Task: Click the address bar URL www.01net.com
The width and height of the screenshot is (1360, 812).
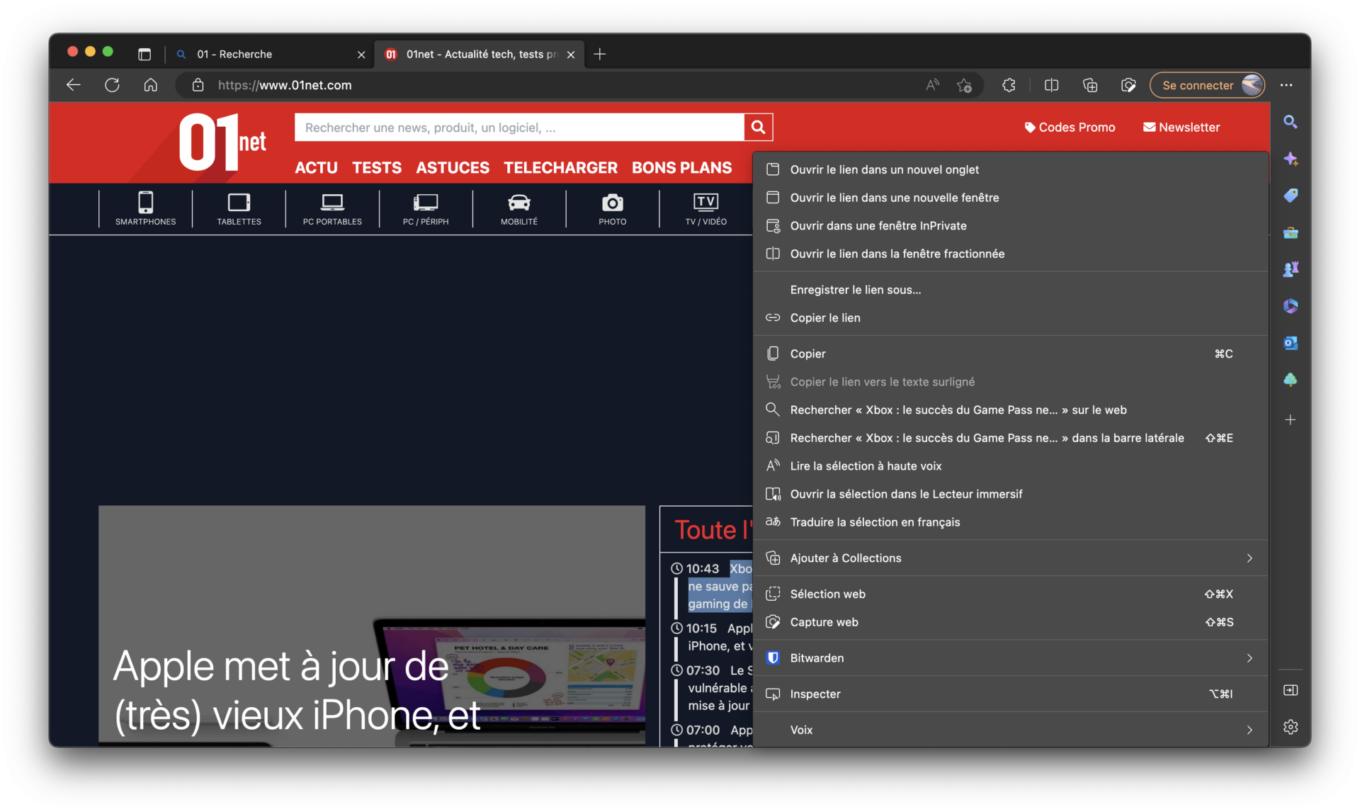Action: pos(285,85)
